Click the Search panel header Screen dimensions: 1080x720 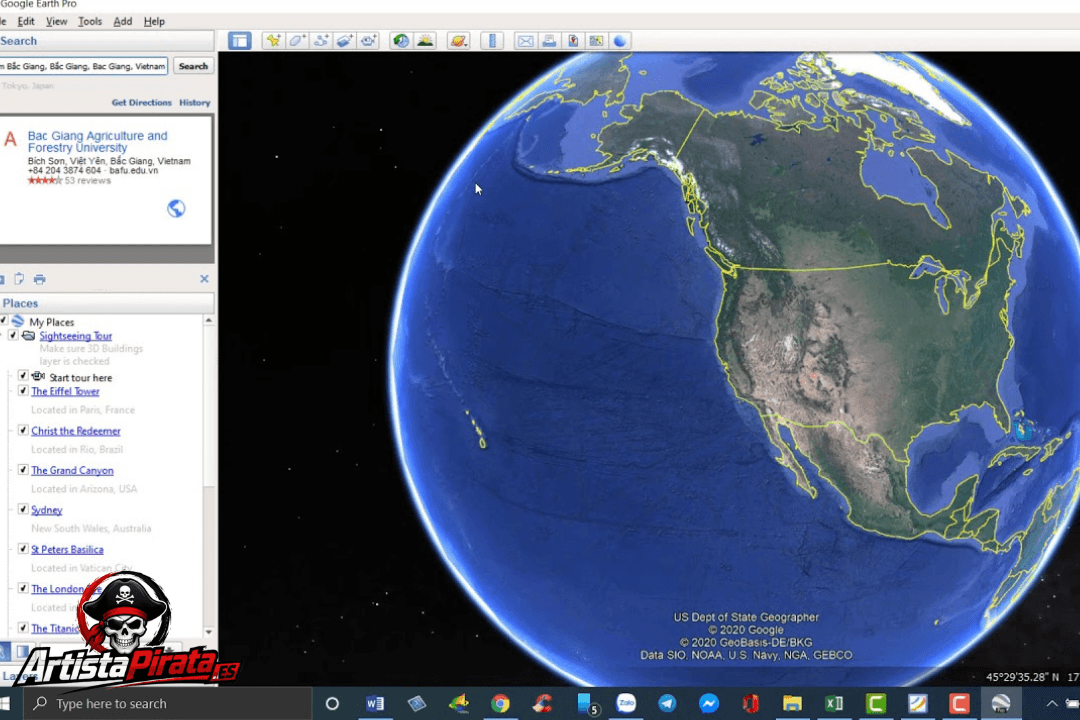107,41
